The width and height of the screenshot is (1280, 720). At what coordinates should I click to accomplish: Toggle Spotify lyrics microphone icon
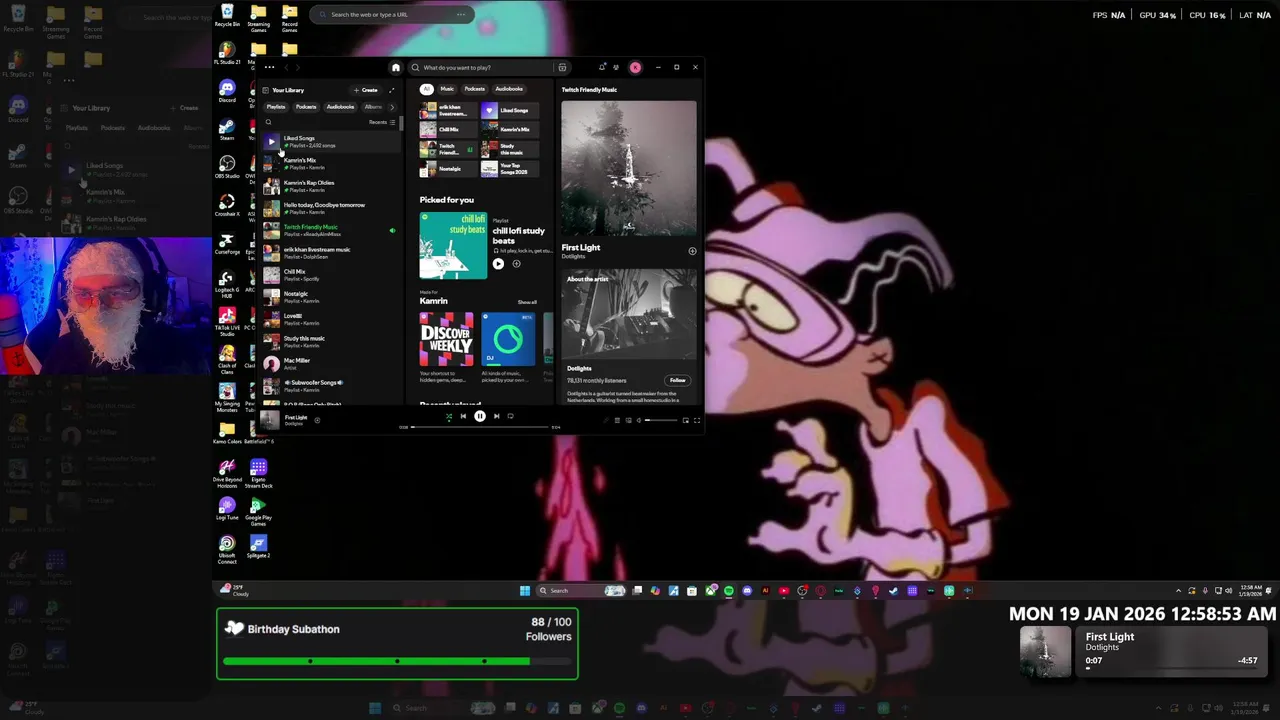click(x=606, y=420)
